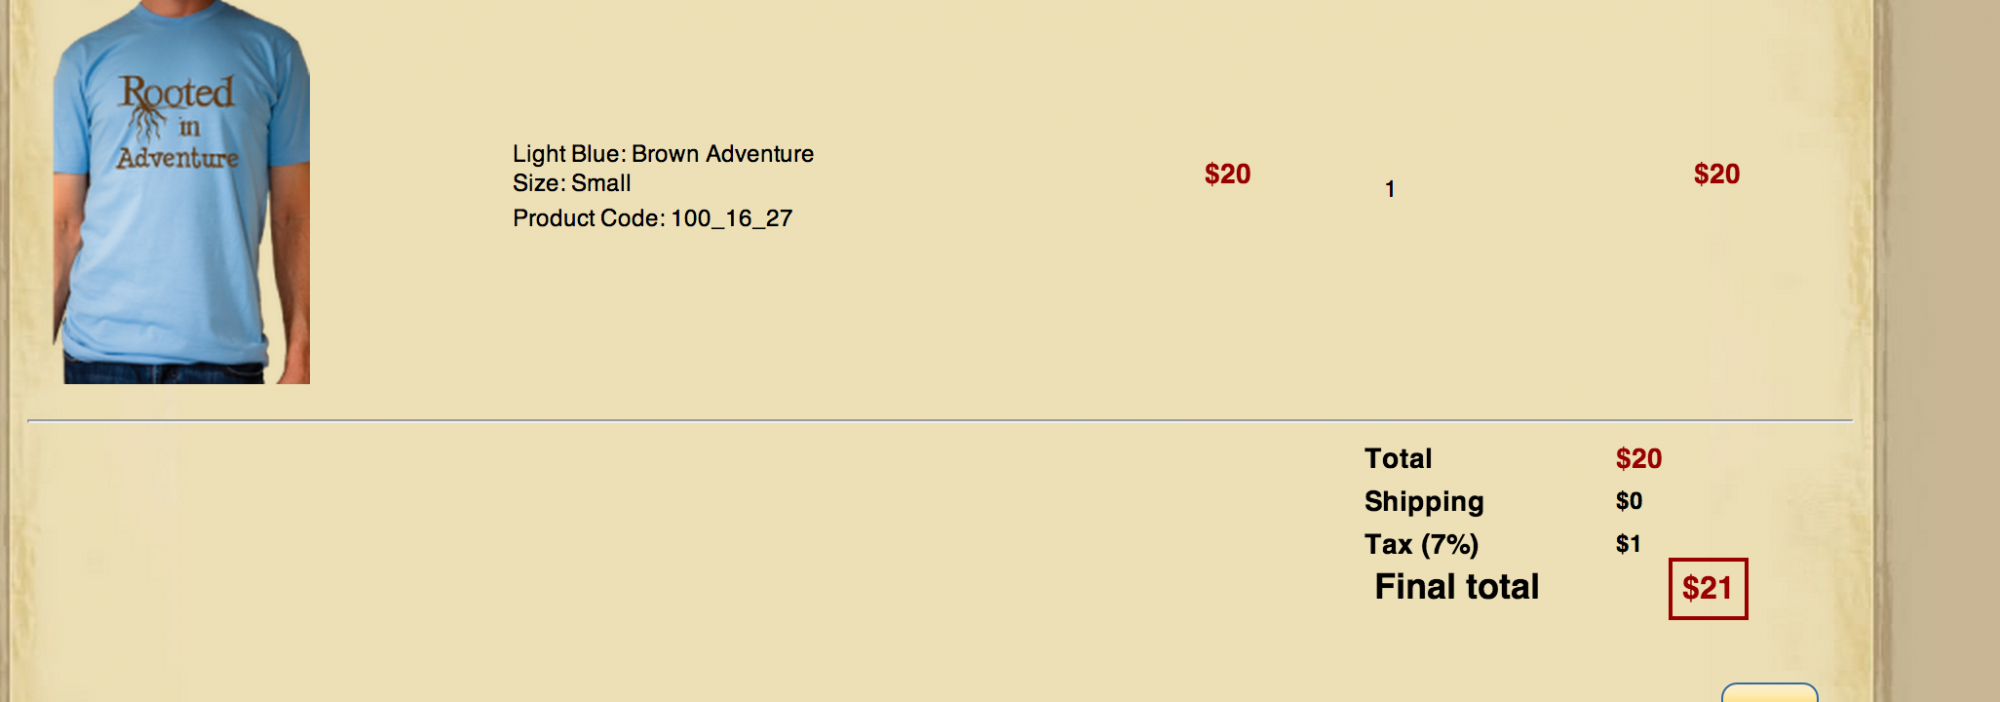Click the quantity value 1
The image size is (2000, 702).
[1390, 189]
